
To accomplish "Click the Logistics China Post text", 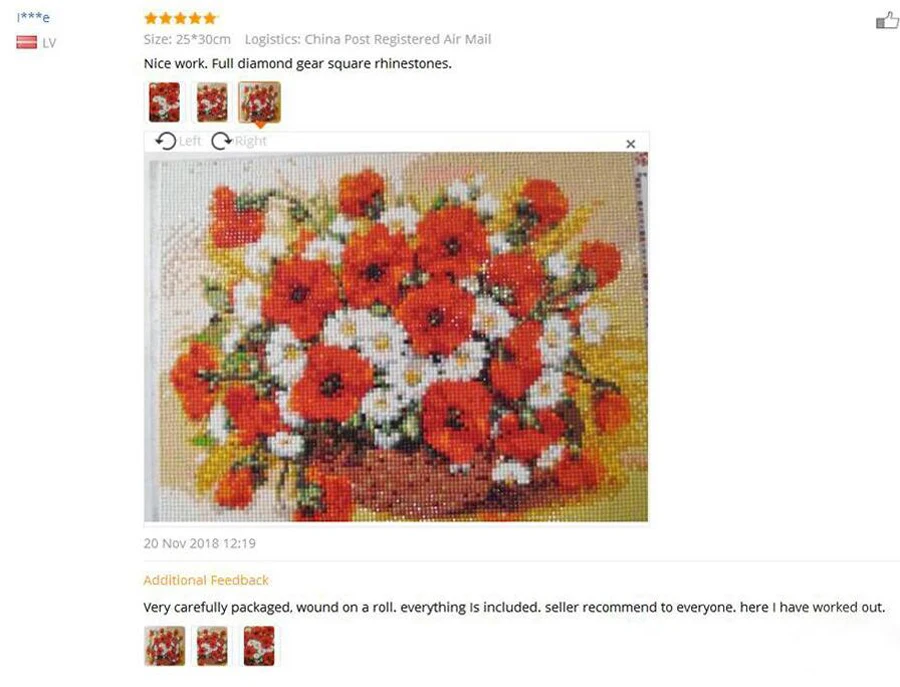I will click(x=368, y=40).
